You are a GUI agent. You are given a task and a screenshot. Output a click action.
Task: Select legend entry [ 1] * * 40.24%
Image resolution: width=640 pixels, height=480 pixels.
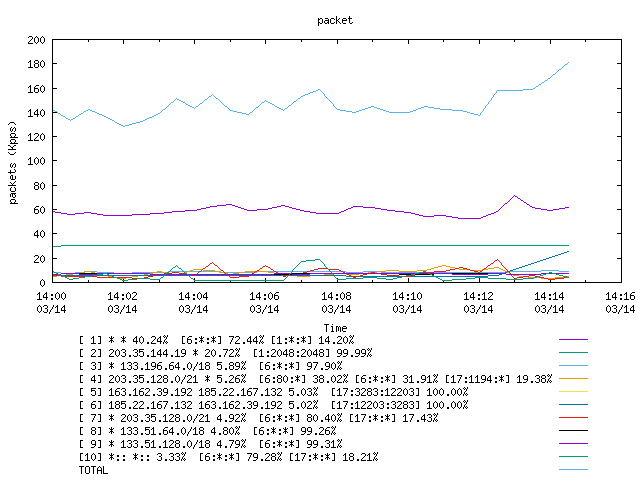pyautogui.click(x=216, y=340)
